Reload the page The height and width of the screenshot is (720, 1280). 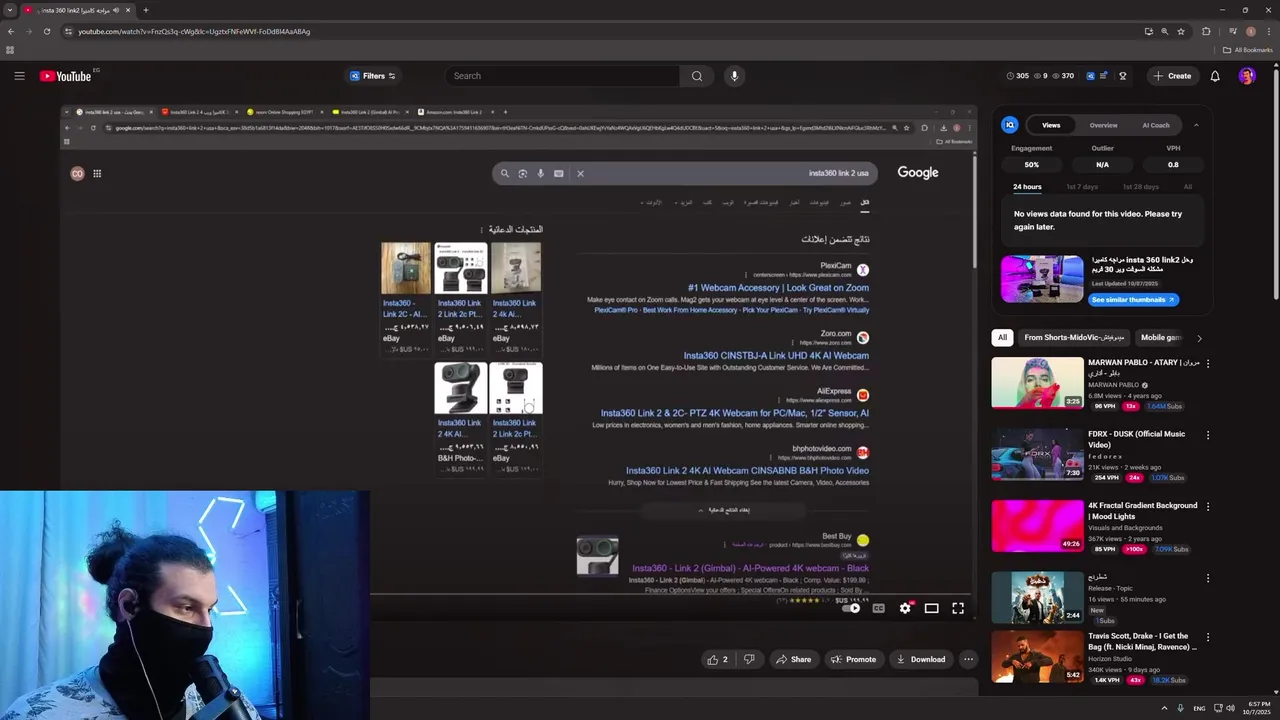(x=47, y=31)
